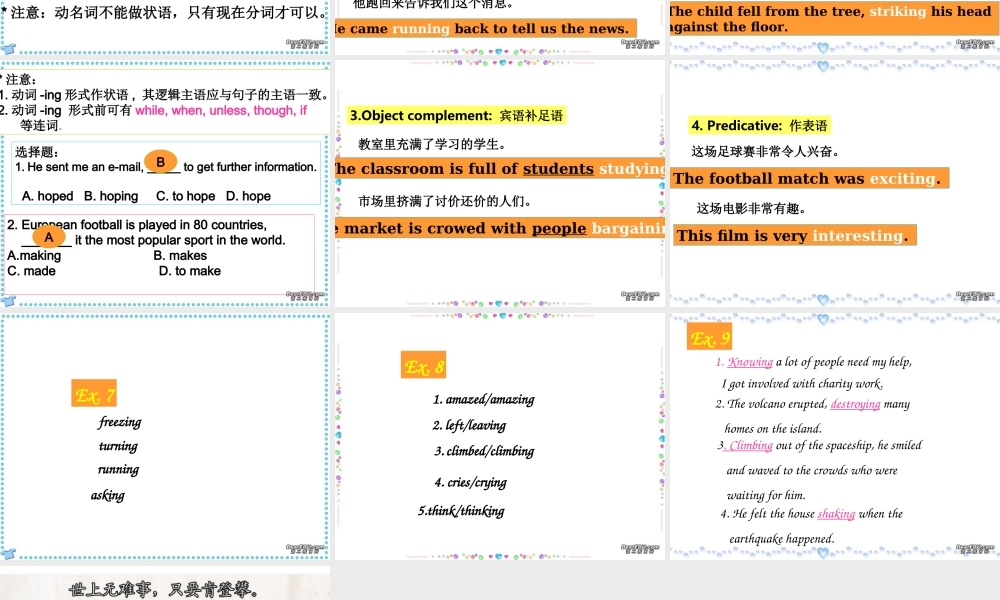The width and height of the screenshot is (1000, 600).
Task: Click the 'Ex. 9' orange label
Action: (x=709, y=337)
